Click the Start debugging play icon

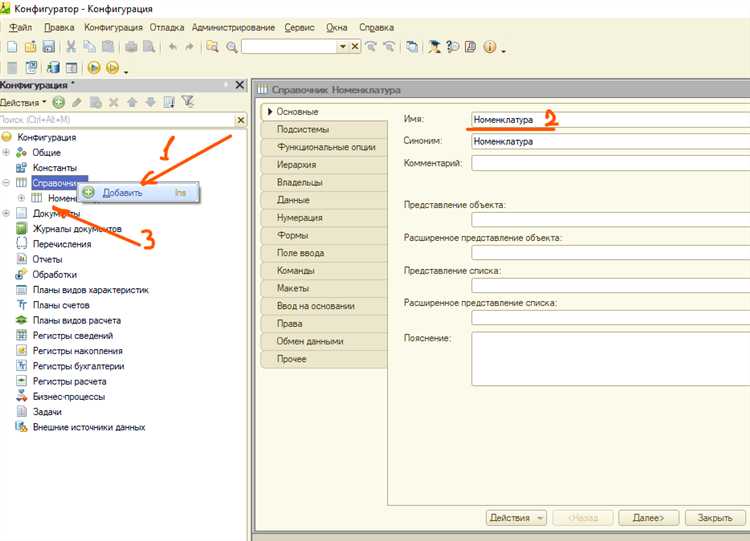pyautogui.click(x=94, y=67)
